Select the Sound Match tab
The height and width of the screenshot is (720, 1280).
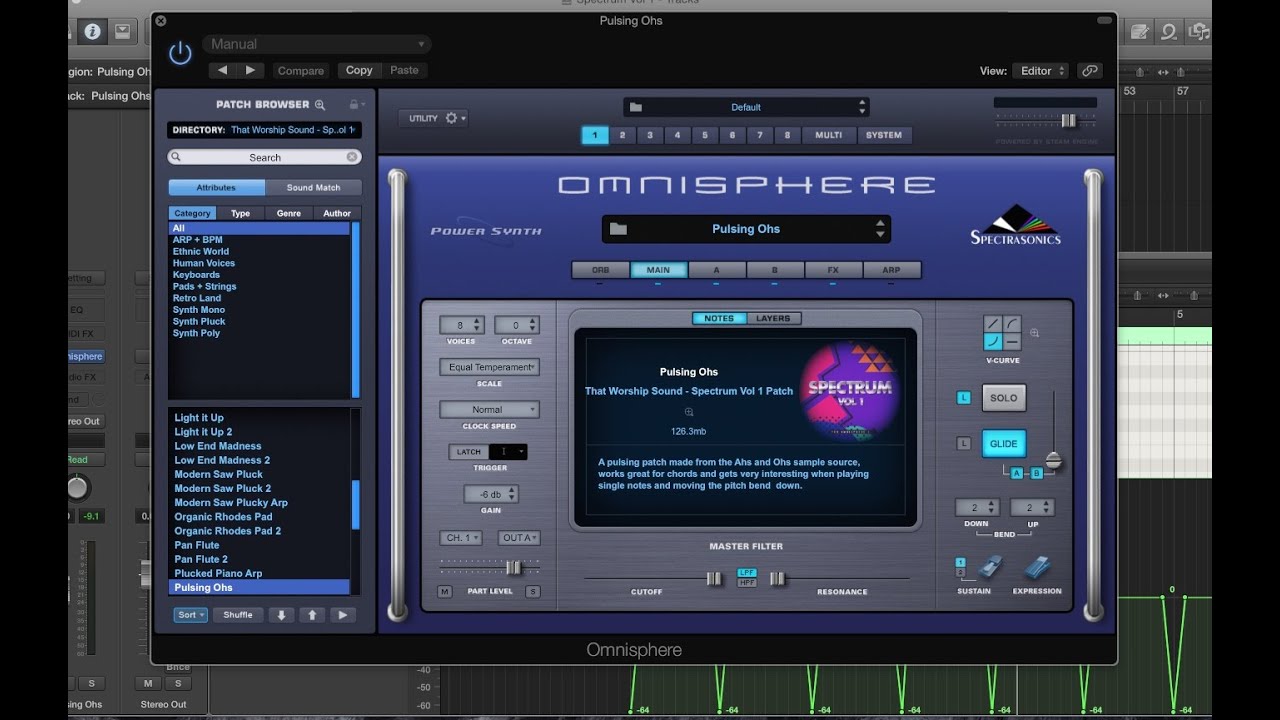(314, 187)
